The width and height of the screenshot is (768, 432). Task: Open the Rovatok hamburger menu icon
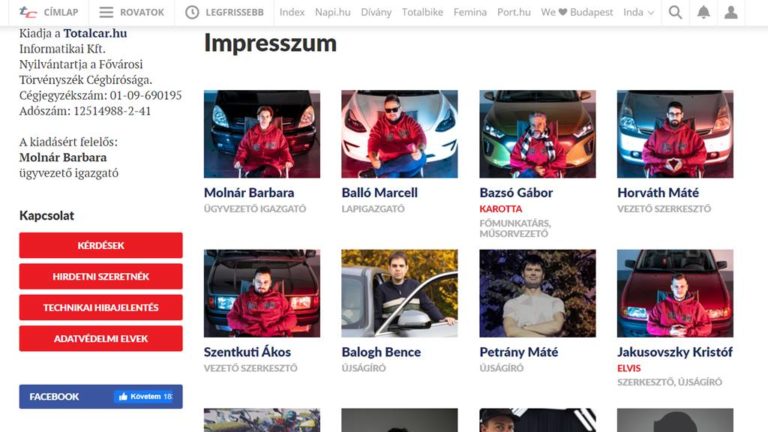point(106,12)
